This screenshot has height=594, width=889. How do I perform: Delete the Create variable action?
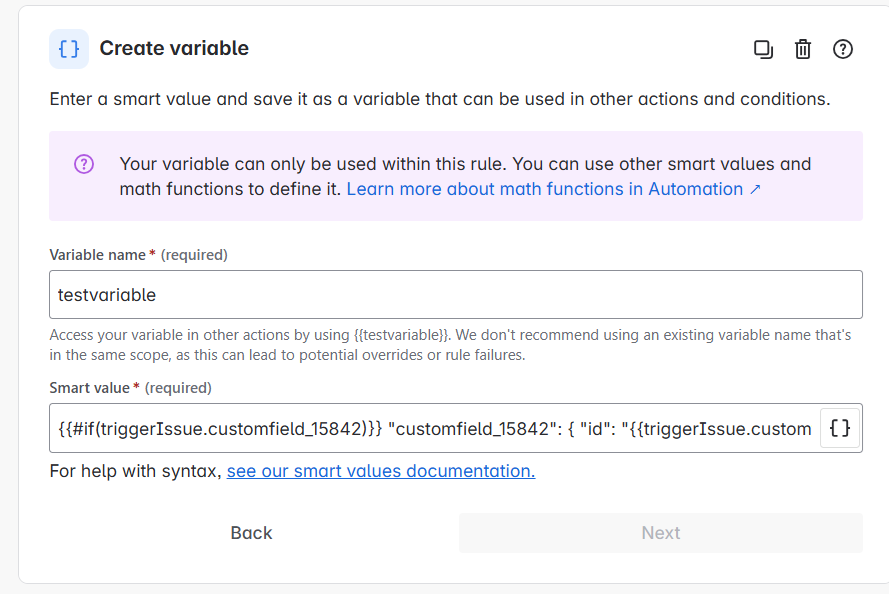802,49
